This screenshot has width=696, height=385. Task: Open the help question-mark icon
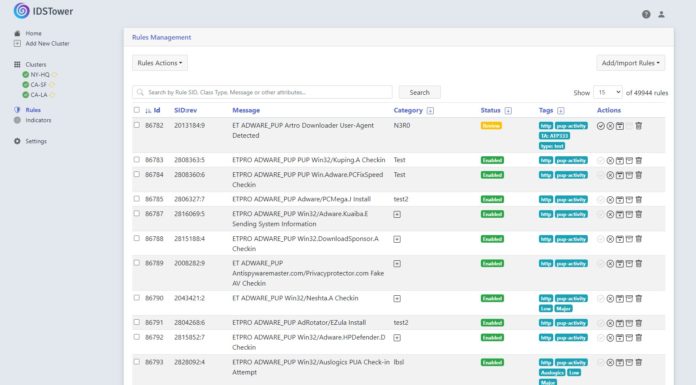pyautogui.click(x=646, y=14)
